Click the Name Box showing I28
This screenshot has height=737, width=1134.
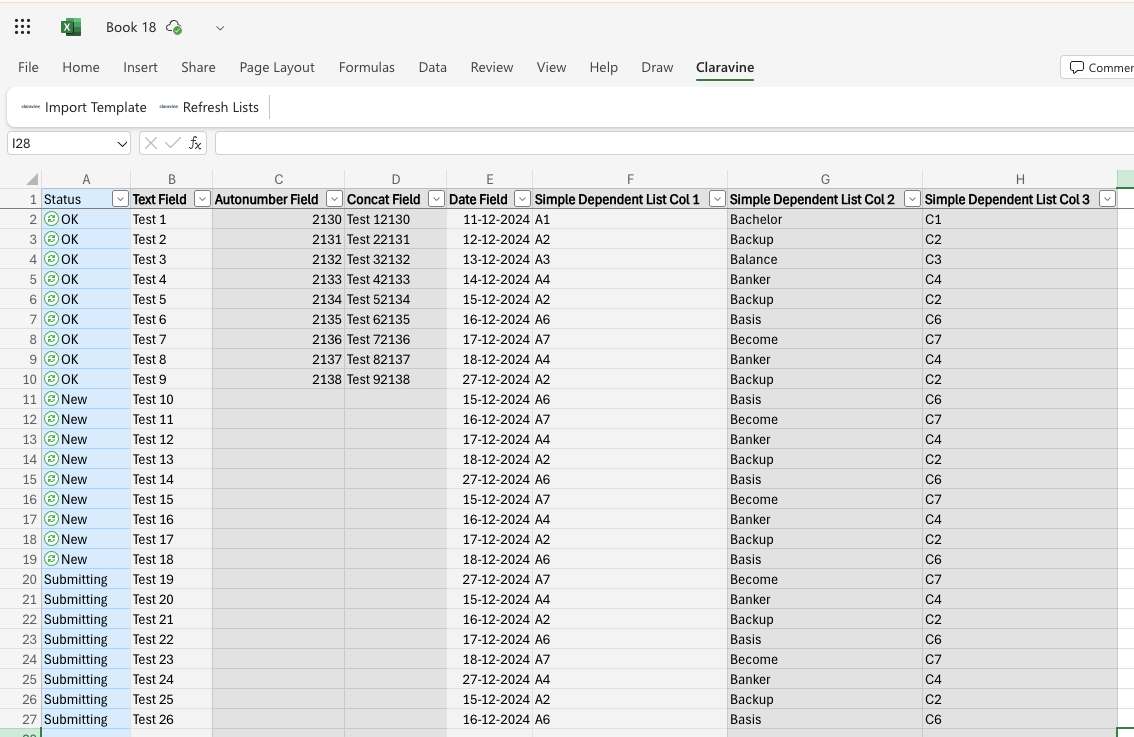pos(61,143)
